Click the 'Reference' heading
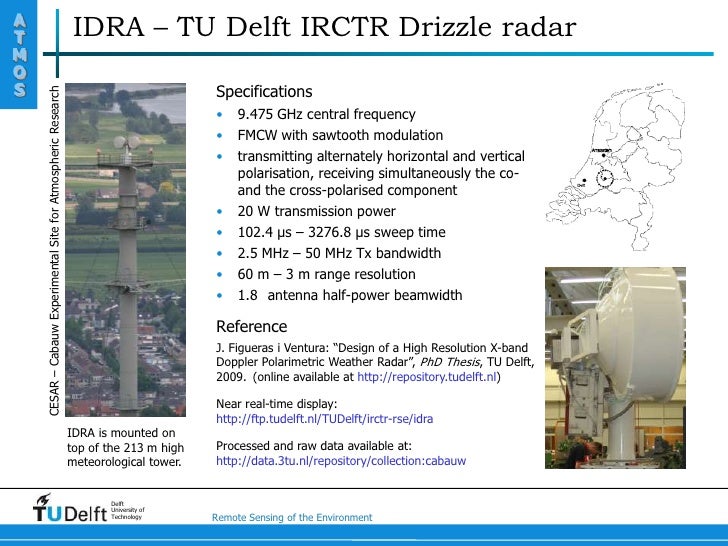728x546 pixels. click(x=252, y=326)
